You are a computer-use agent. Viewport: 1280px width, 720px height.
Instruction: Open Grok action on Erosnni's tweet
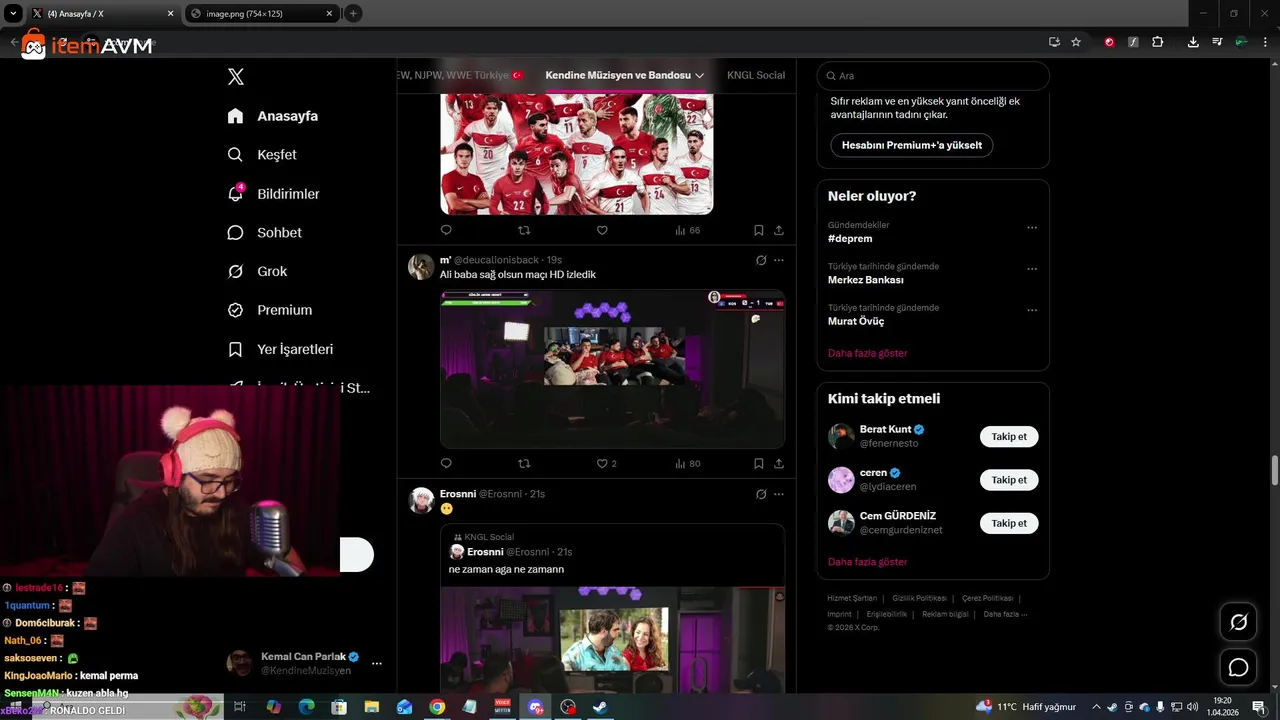pos(761,494)
